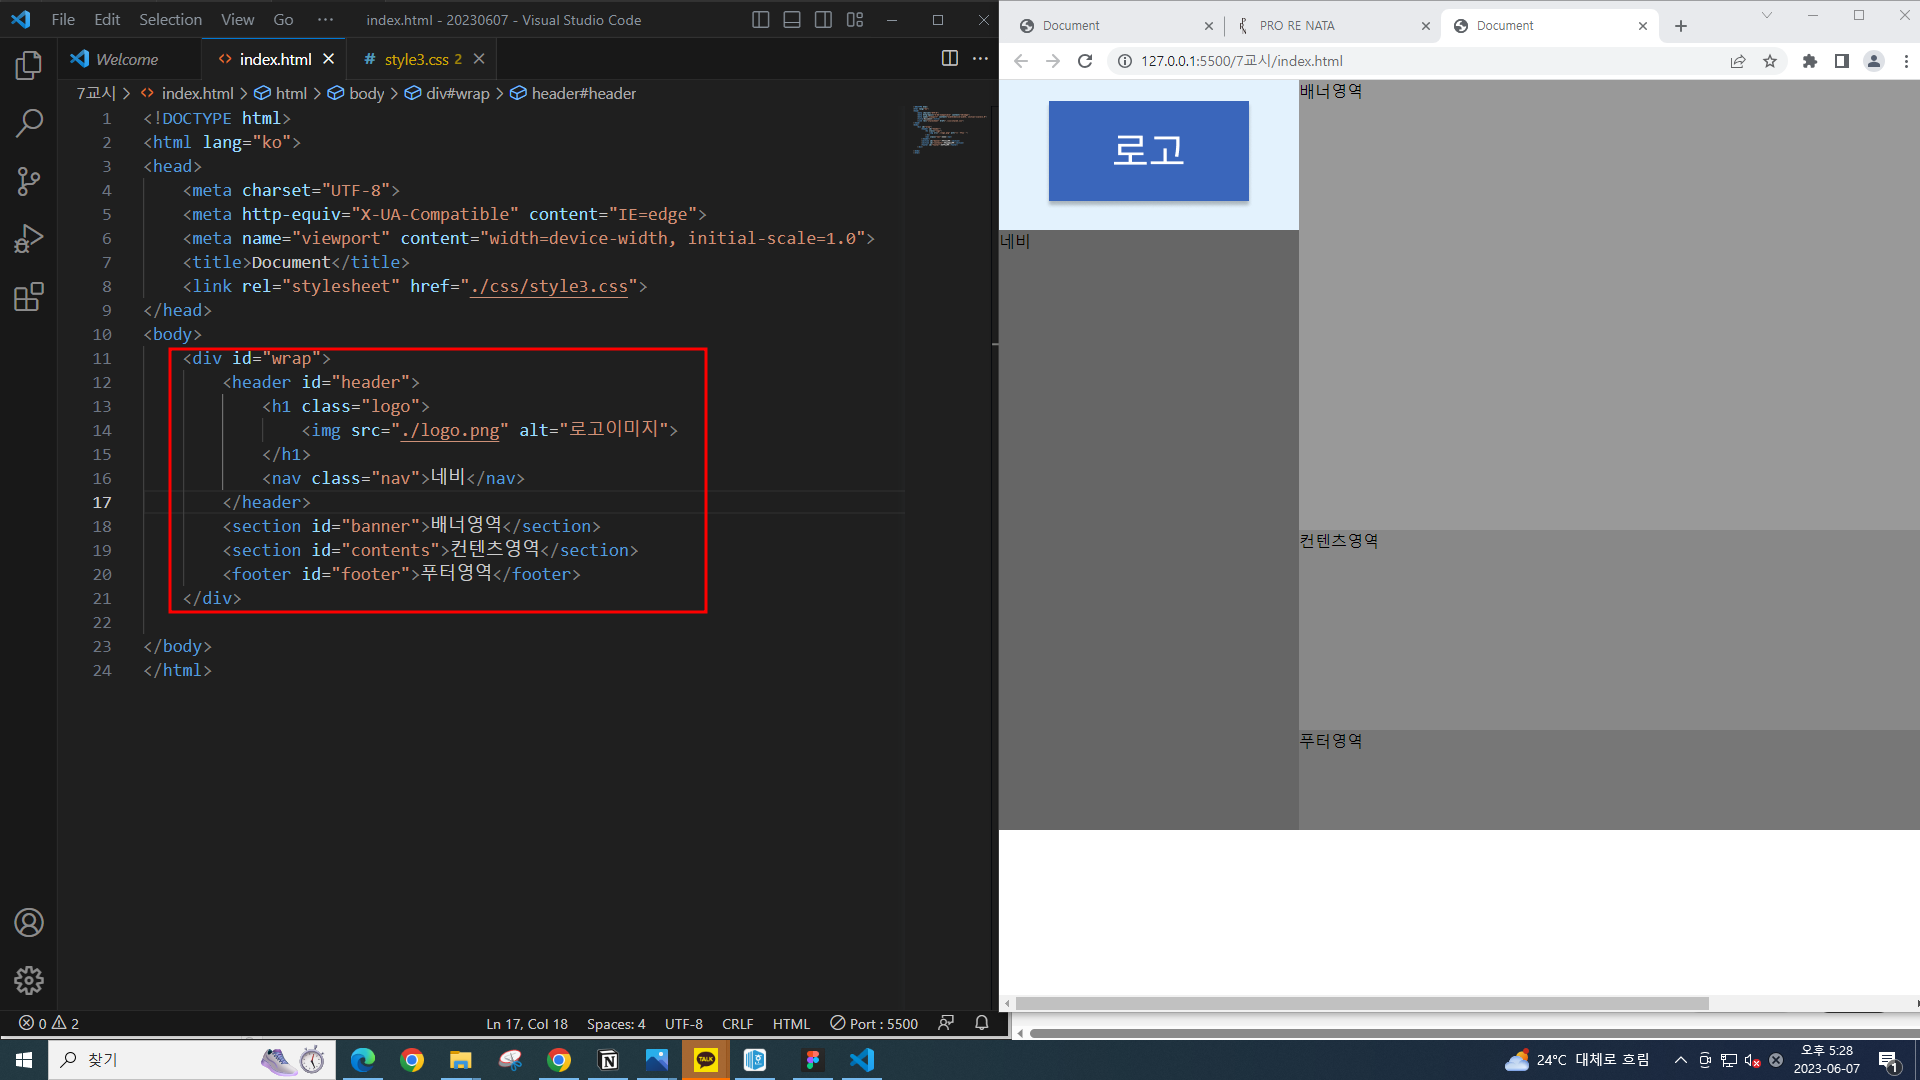Open the Search view in activity bar
Viewport: 1920px width, 1080px height.
pos(29,124)
